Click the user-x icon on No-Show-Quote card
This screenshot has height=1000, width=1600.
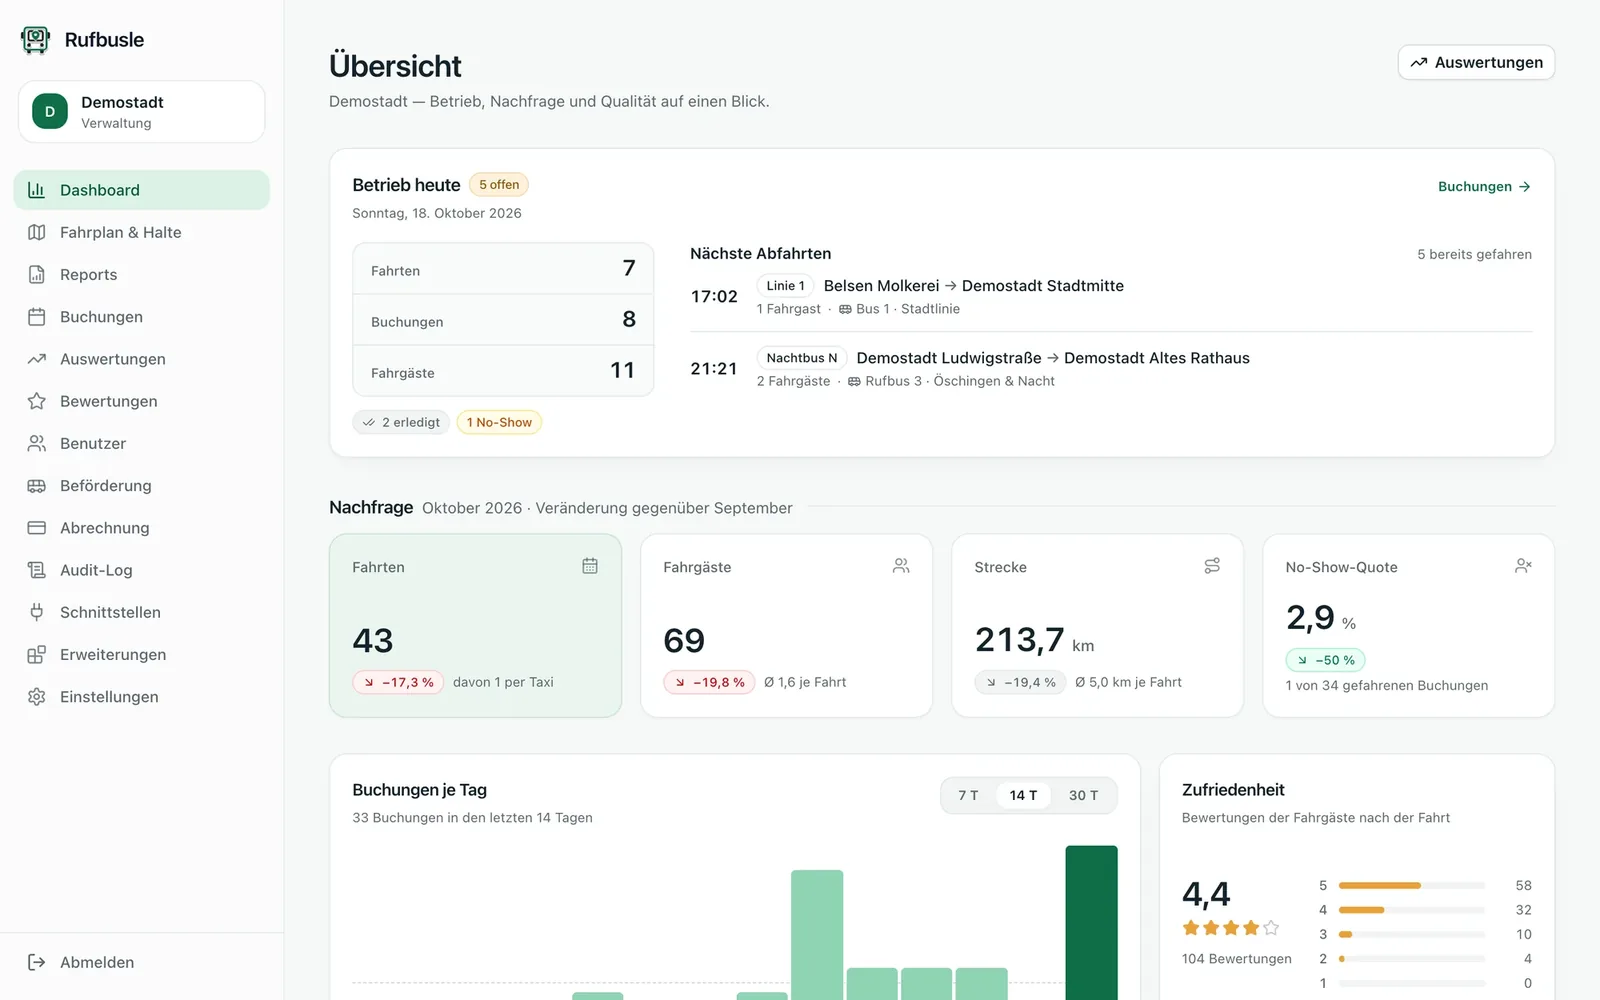pyautogui.click(x=1523, y=566)
